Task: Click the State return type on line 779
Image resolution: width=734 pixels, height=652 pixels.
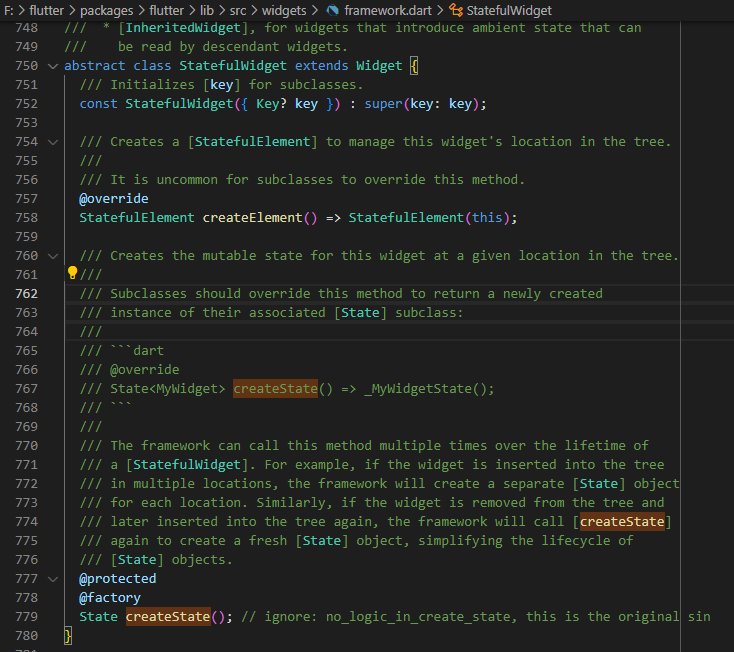Action: [x=98, y=617]
